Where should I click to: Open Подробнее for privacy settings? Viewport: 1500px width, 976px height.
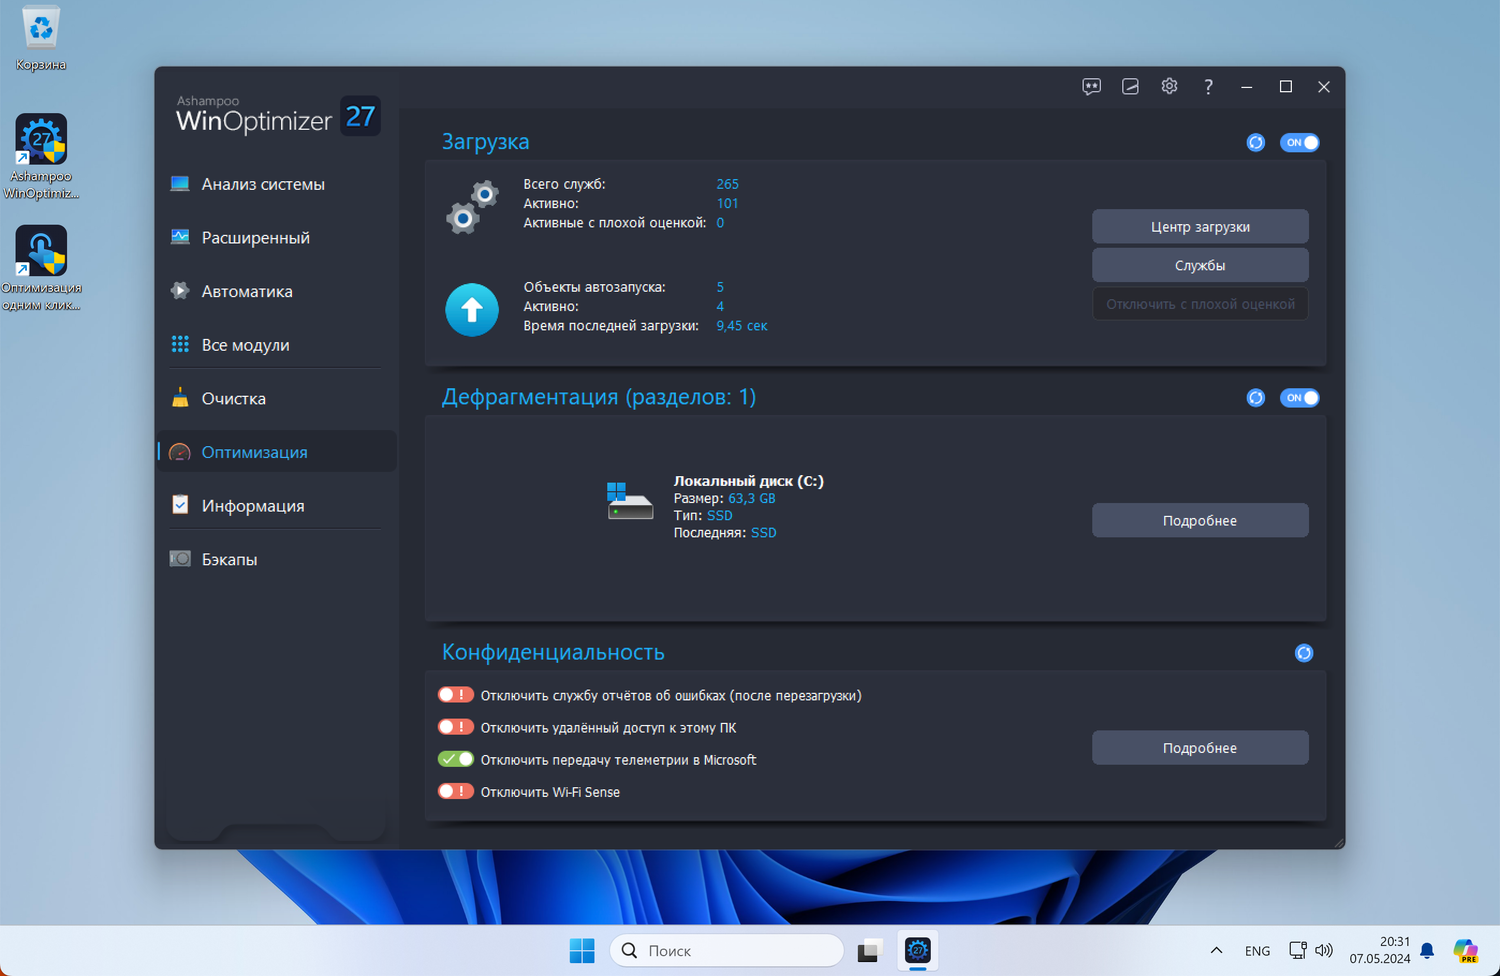click(x=1200, y=748)
